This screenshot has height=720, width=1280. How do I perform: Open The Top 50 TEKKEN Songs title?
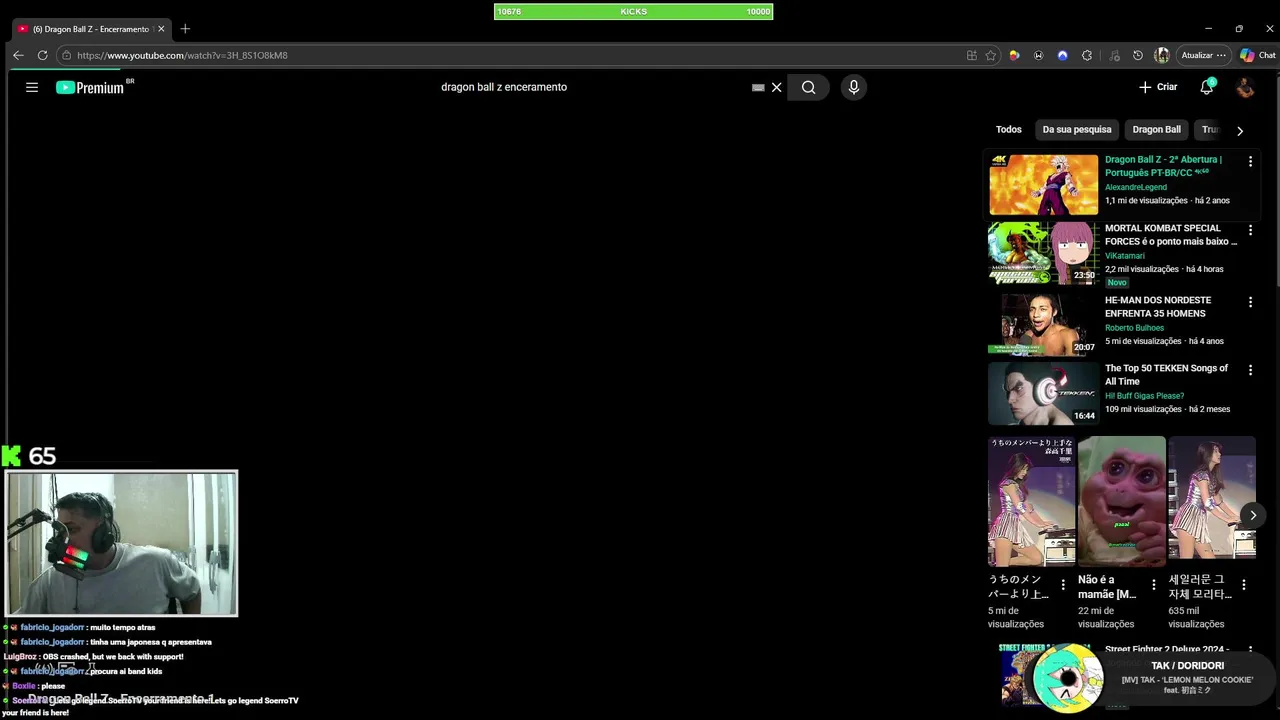coord(1166,375)
